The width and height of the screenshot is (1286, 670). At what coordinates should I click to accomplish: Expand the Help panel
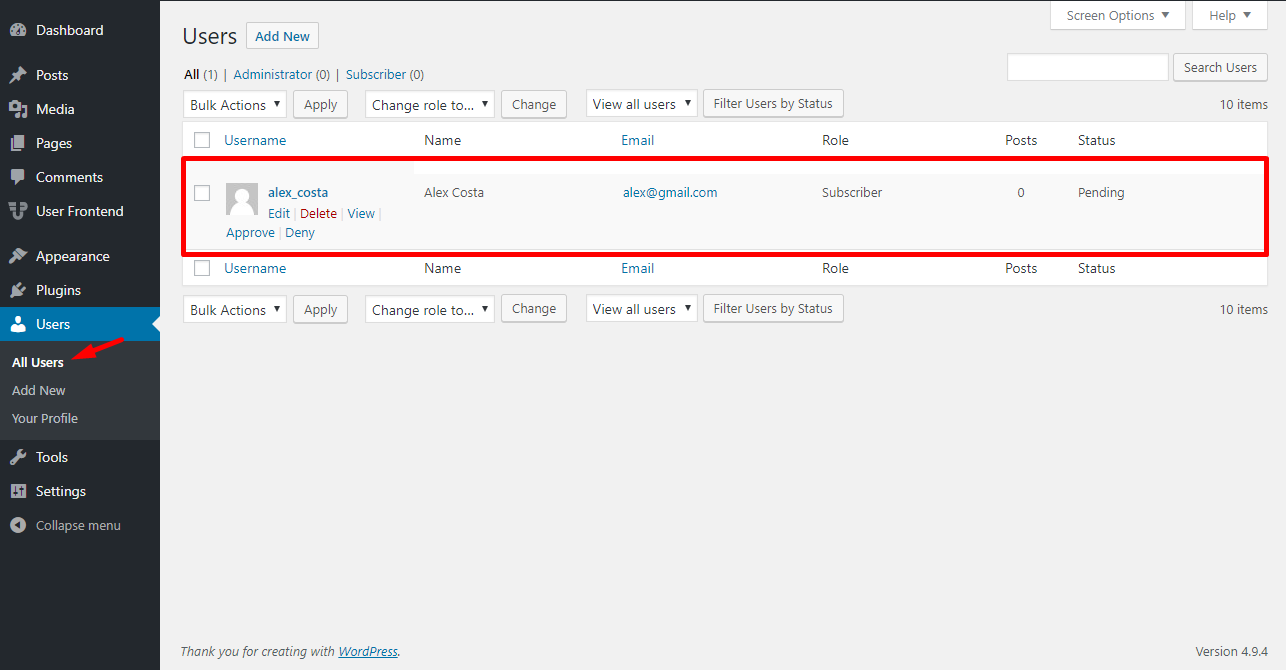click(x=1230, y=15)
